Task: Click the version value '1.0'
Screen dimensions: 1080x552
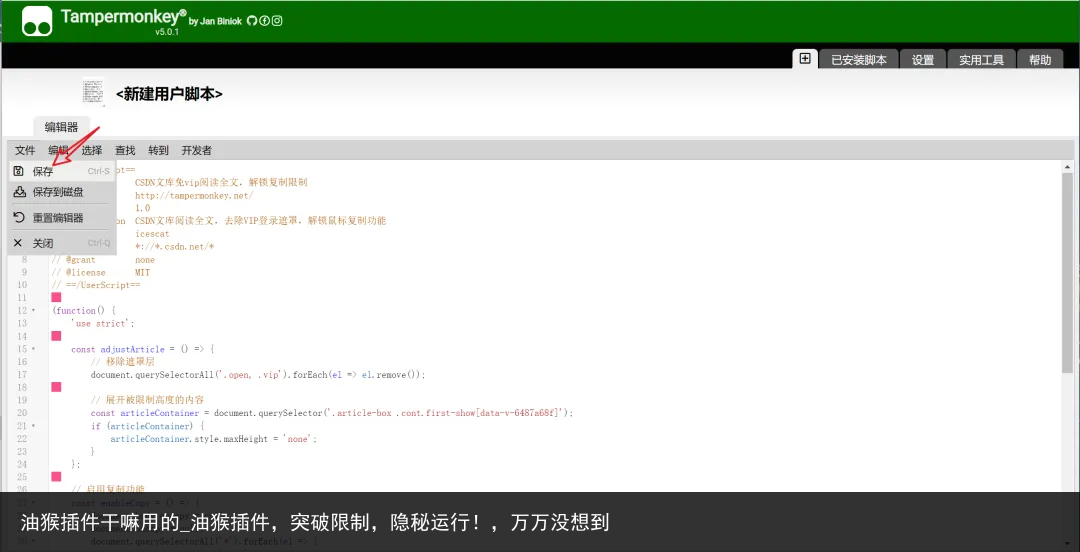Action: coord(143,208)
